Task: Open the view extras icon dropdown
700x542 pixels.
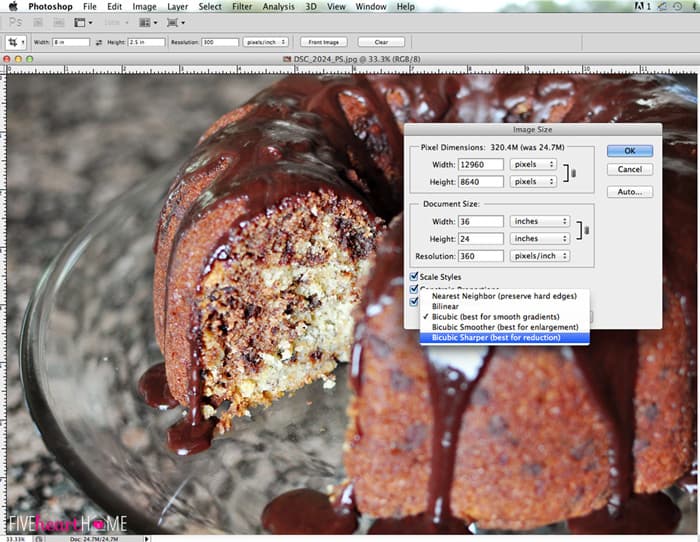Action: coord(83,23)
